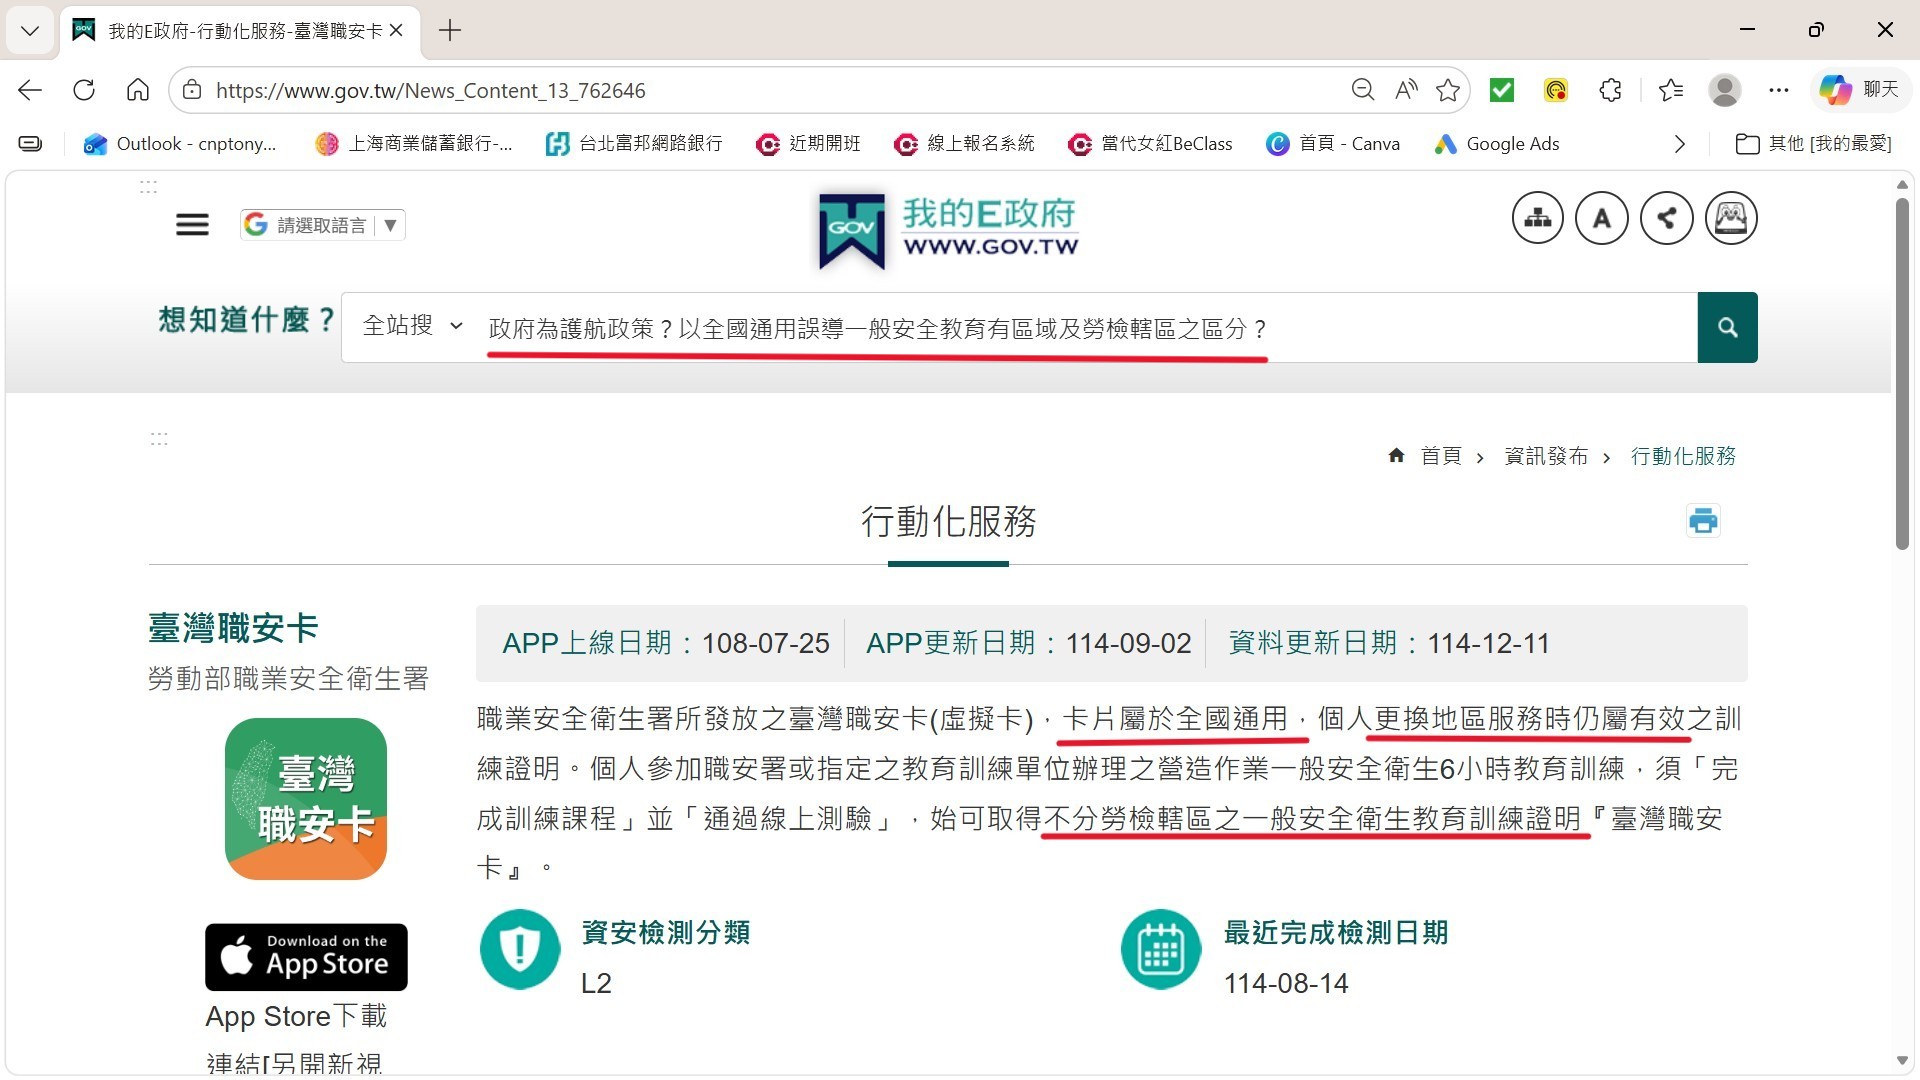Click the 資訊發布 breadcrumb link
This screenshot has width=1920, height=1080.
tap(1546, 457)
